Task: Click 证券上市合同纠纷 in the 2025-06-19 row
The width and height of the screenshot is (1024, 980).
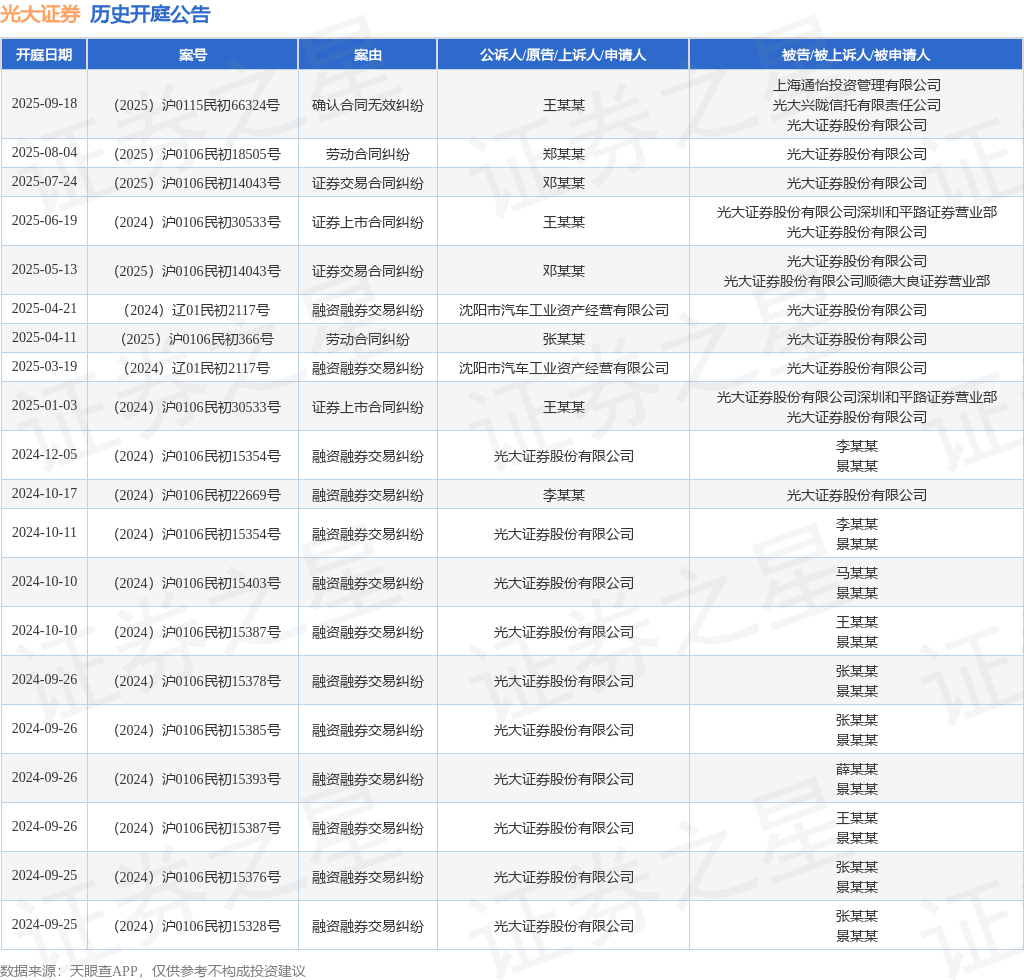Action: [x=368, y=222]
